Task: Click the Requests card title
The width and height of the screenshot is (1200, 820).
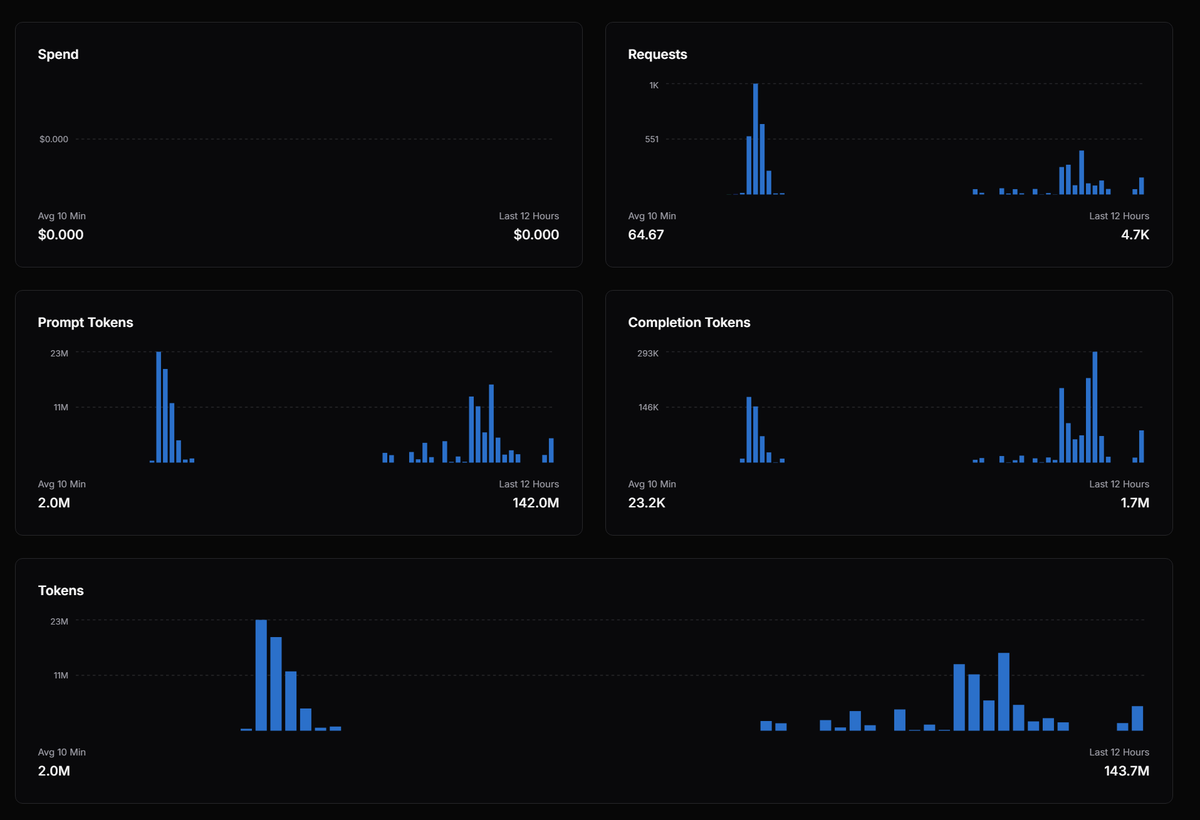Action: click(657, 54)
